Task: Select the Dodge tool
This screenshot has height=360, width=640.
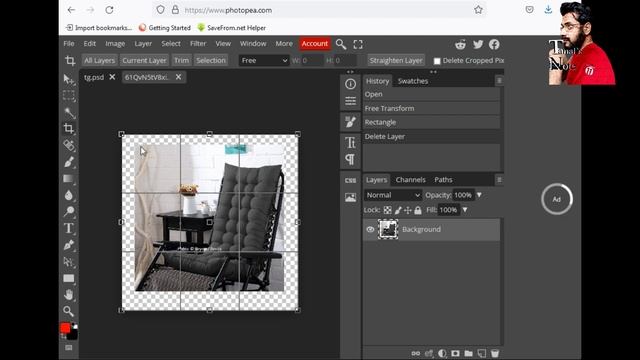Action: pos(69,212)
